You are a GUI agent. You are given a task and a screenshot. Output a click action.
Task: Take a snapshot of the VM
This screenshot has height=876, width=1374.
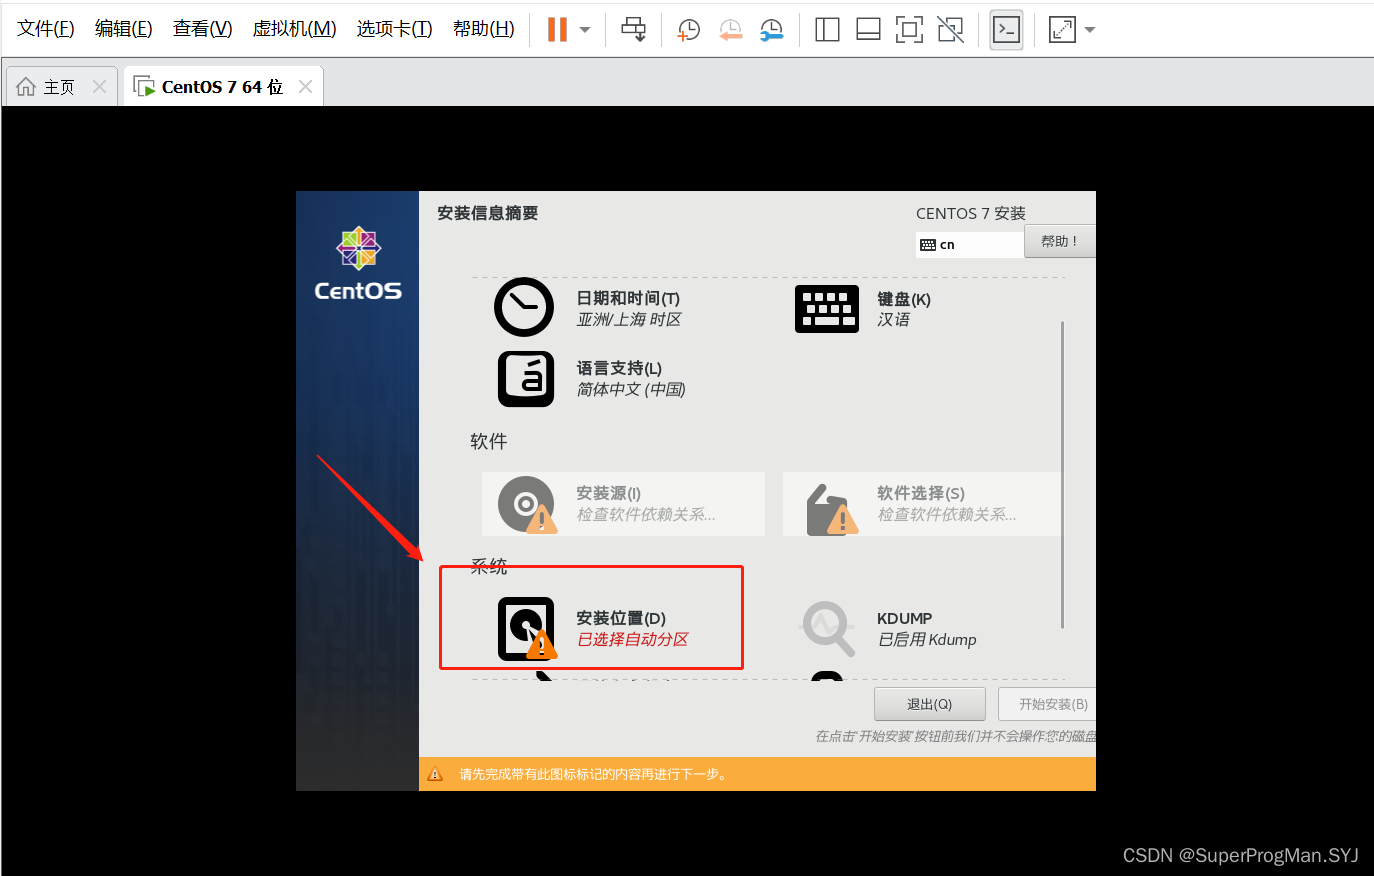click(x=688, y=30)
